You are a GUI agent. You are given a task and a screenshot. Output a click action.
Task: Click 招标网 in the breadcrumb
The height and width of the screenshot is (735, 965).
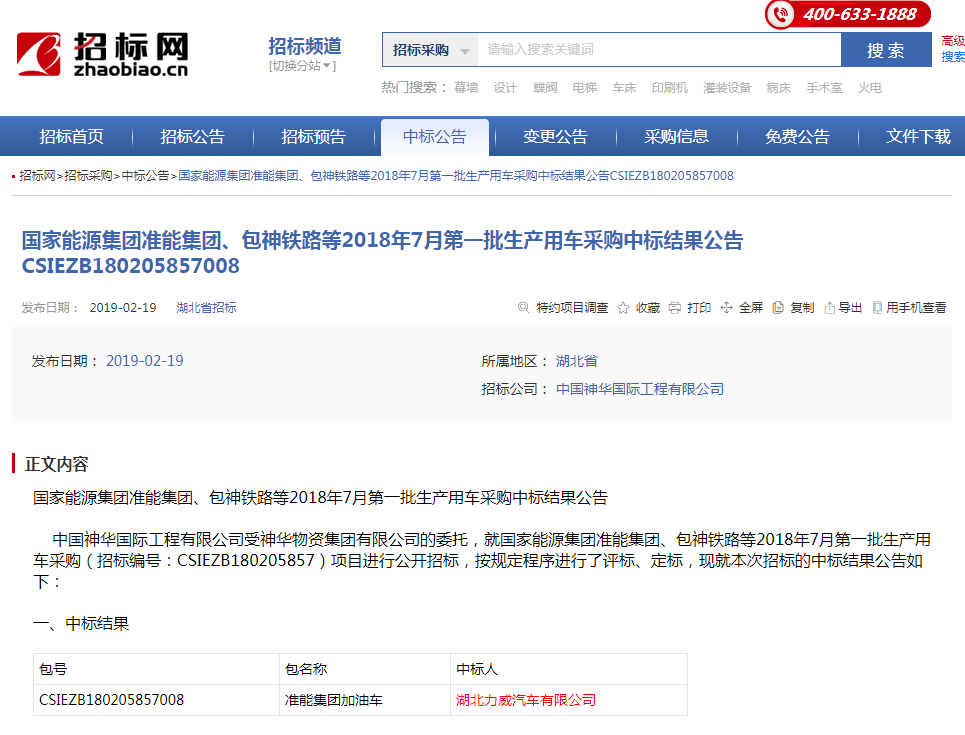[37, 176]
